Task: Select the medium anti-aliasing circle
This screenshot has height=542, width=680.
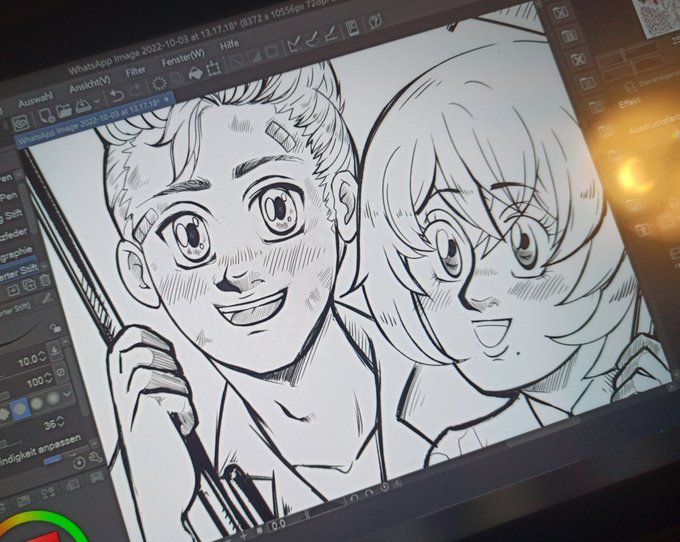Action: 37,403
